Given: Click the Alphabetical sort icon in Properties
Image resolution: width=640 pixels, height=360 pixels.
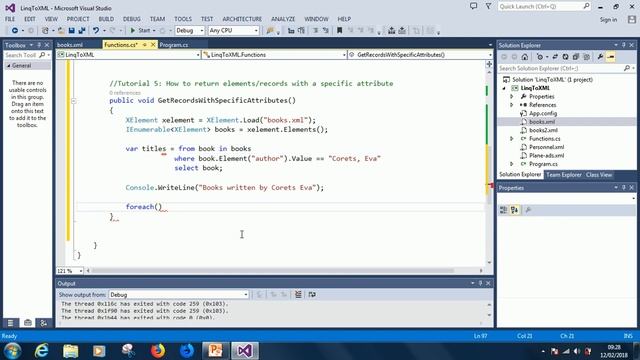Looking at the screenshot, I should tap(514, 210).
